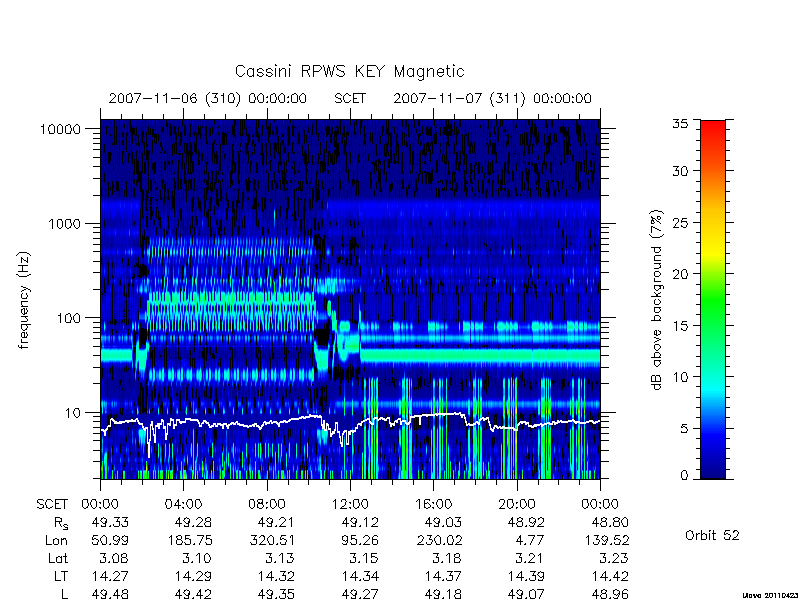Screen dimensions: 800x600
Task: Click the 10000 frequency tick label
Action: pos(60,130)
